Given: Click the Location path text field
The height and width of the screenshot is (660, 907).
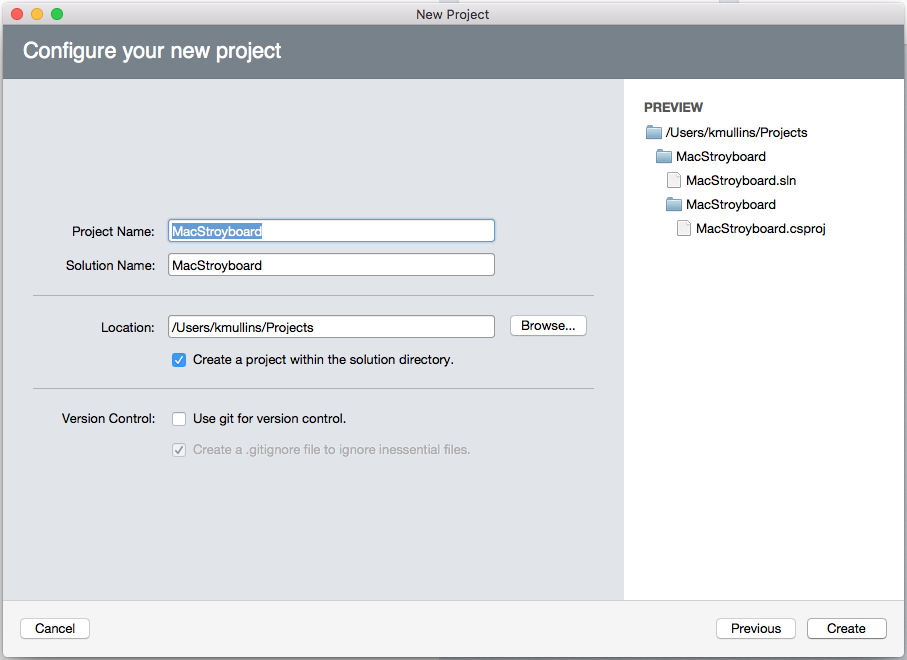Looking at the screenshot, I should tap(330, 326).
